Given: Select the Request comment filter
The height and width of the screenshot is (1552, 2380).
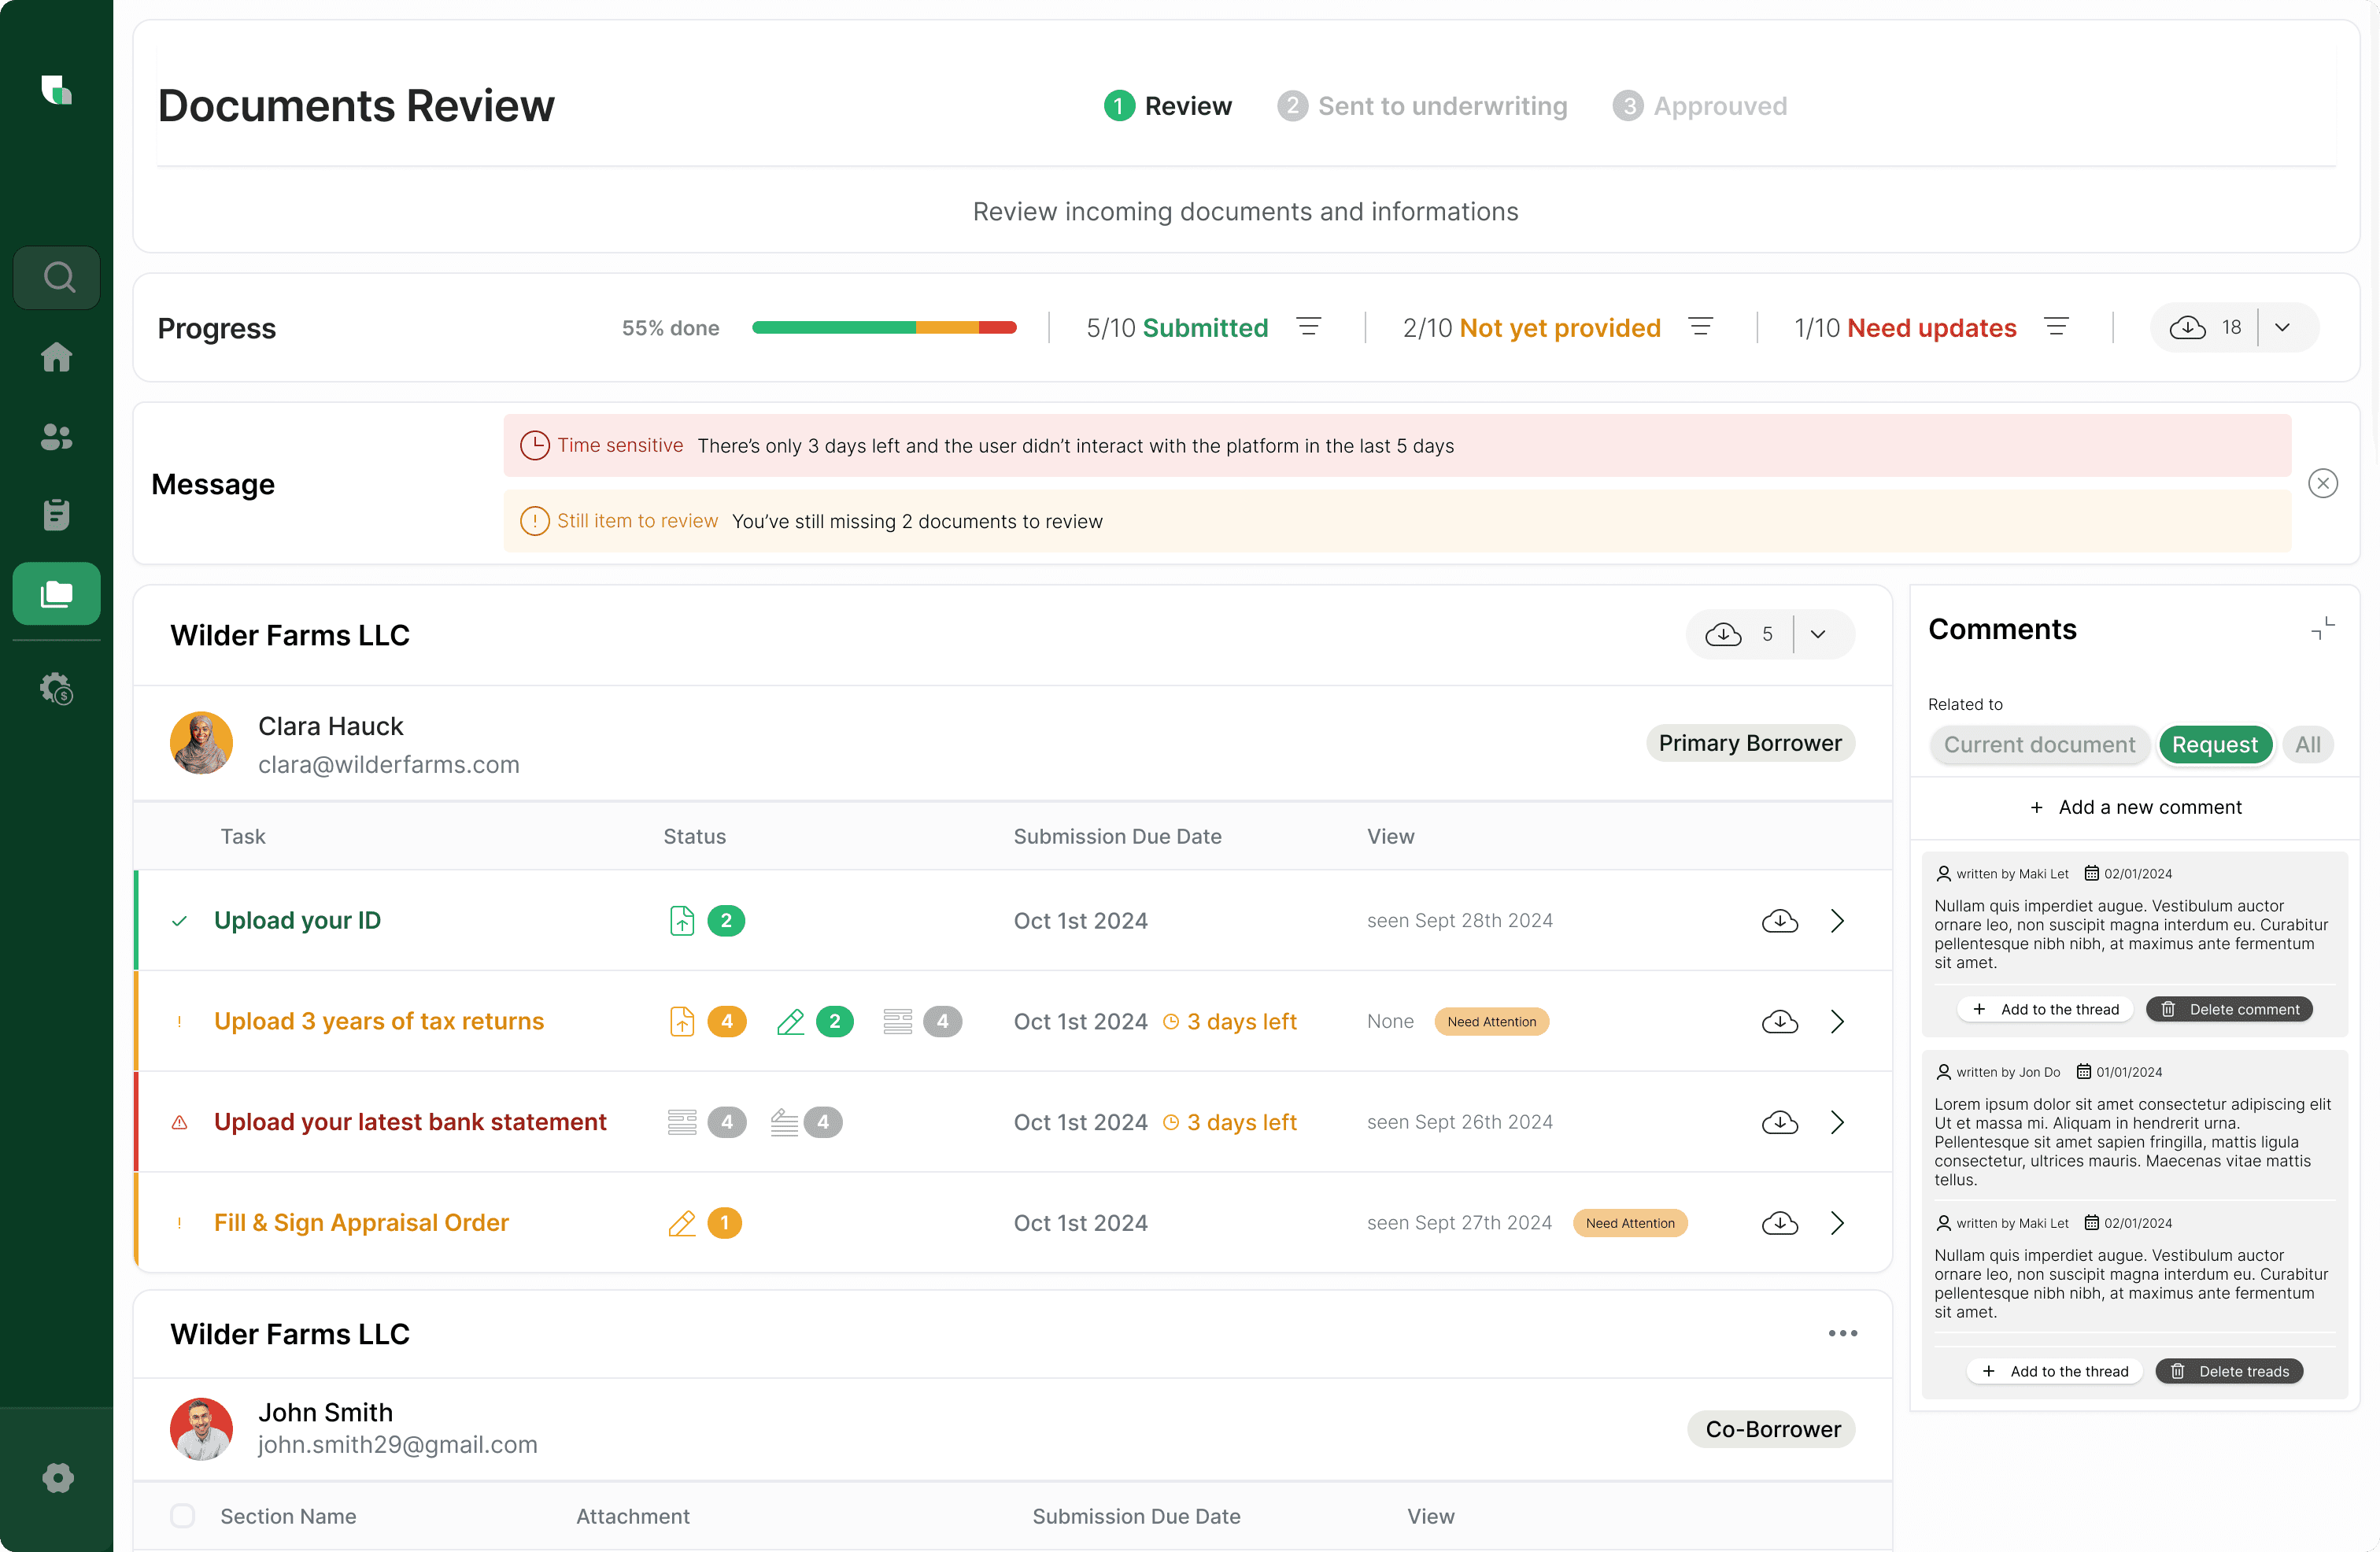Looking at the screenshot, I should tap(2214, 745).
